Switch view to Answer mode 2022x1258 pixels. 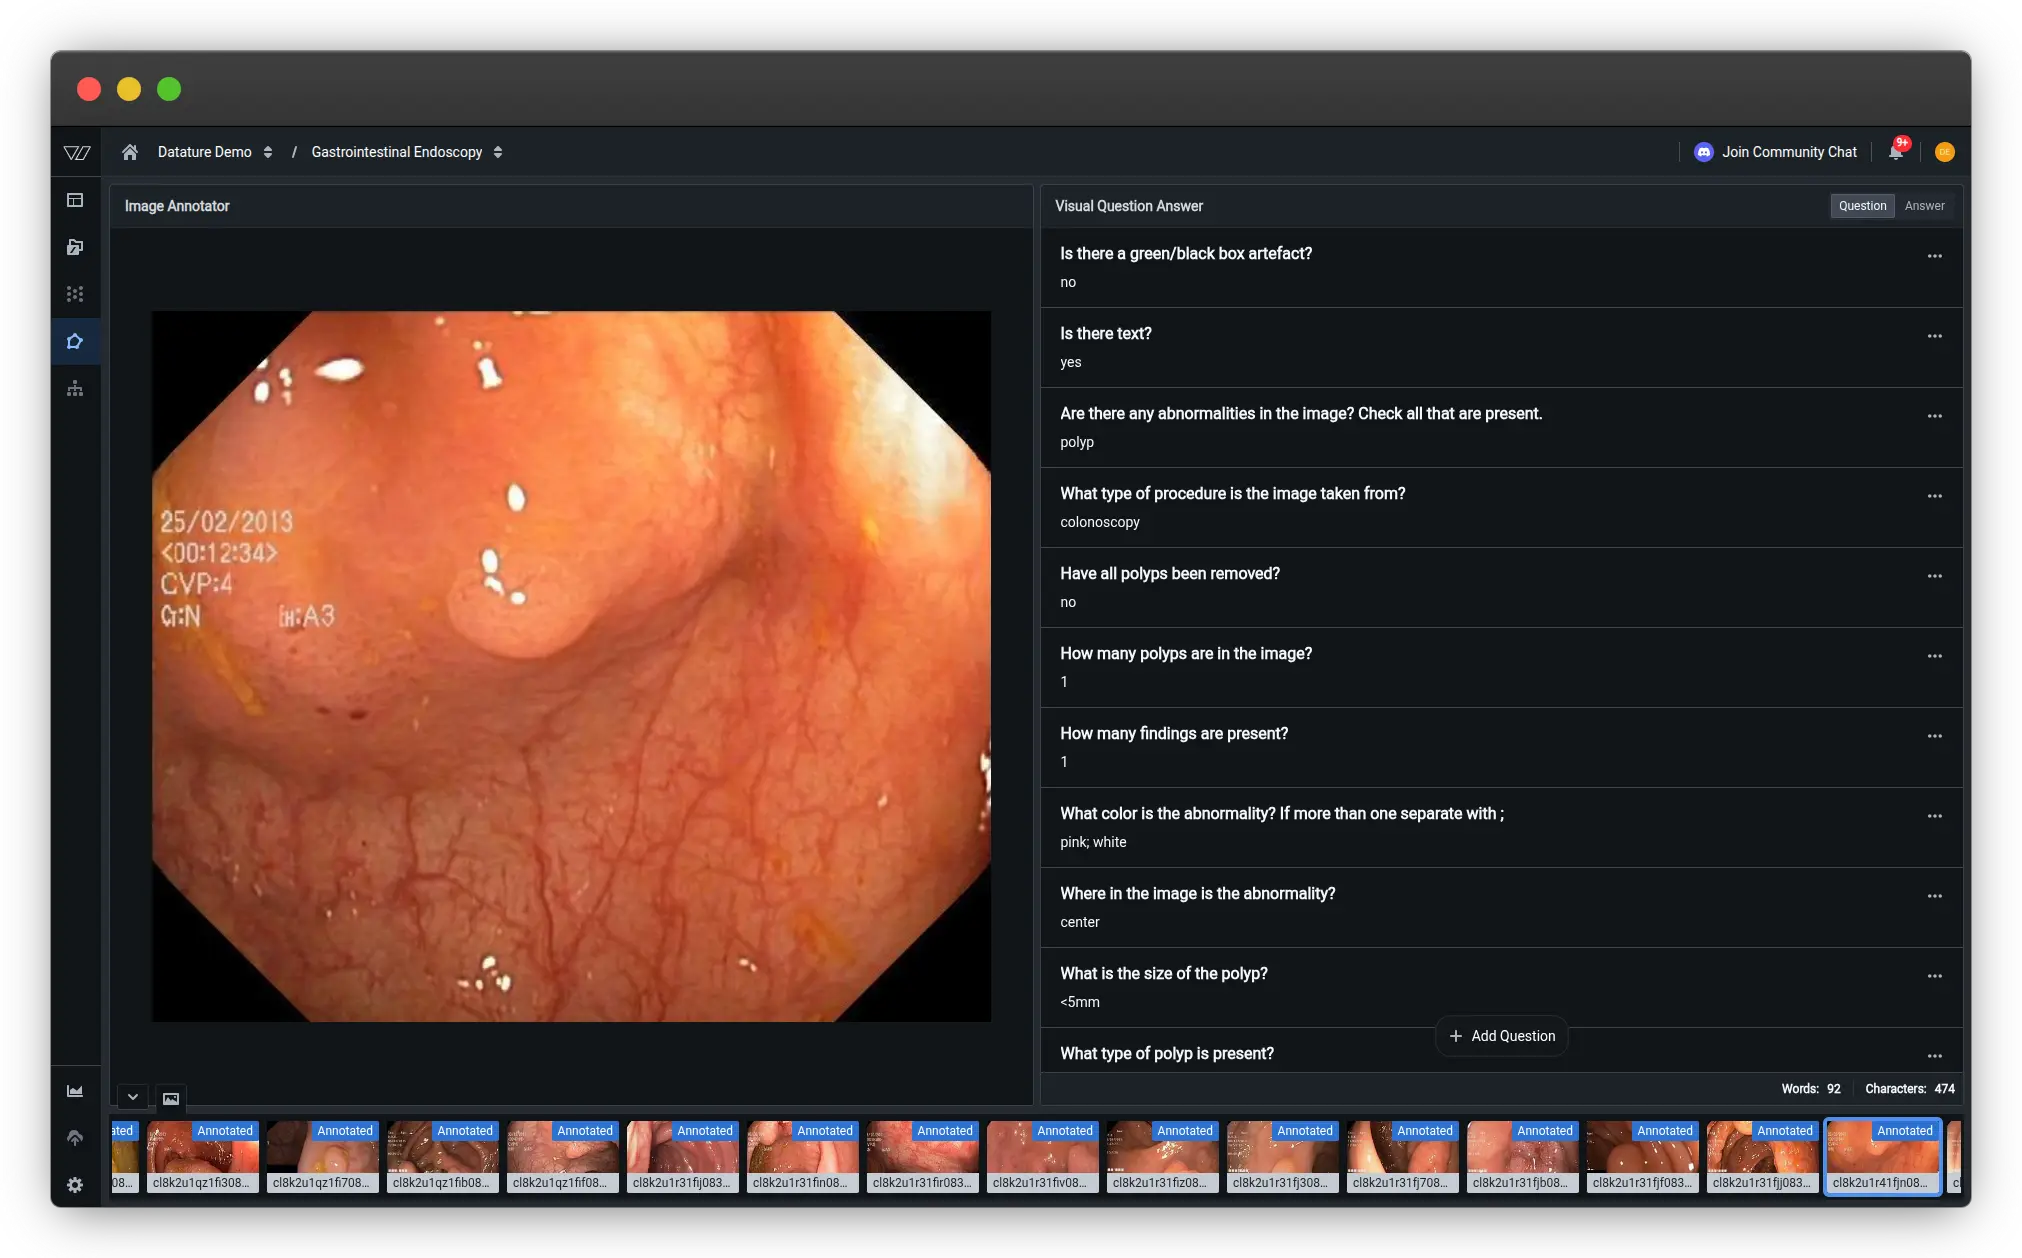point(1924,206)
